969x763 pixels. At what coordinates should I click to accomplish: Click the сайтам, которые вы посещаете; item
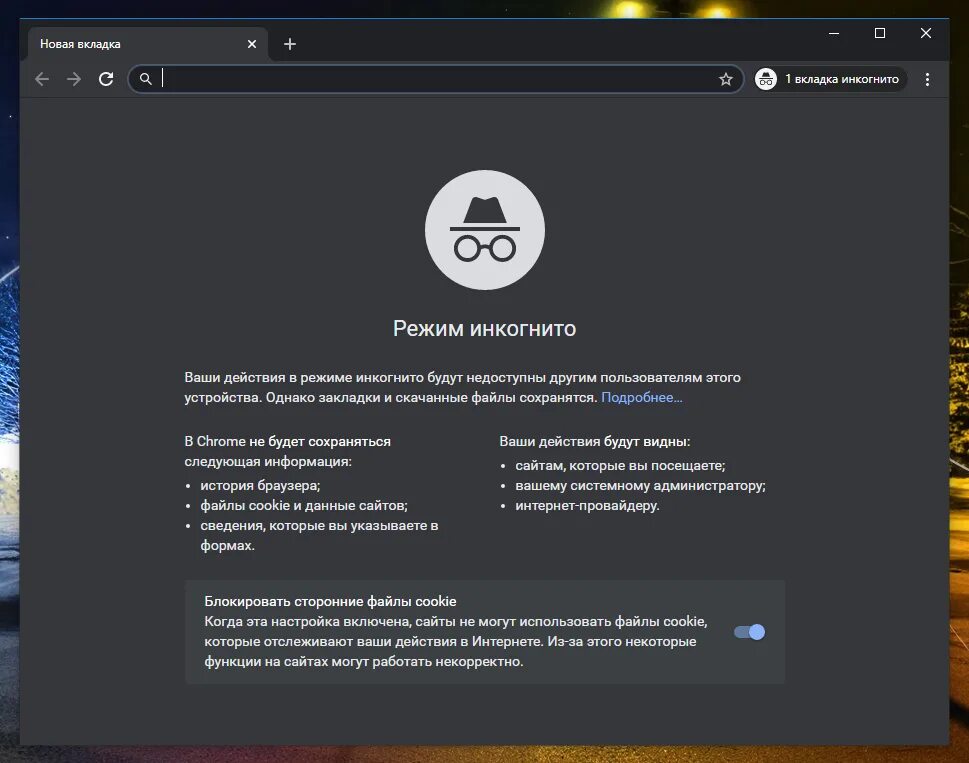[620, 465]
